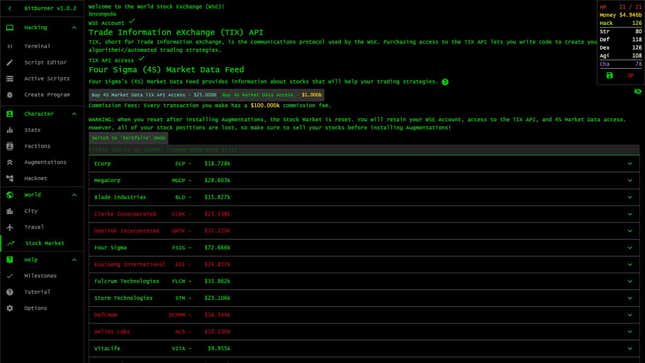Open the Terminal page from sidebar
The width and height of the screenshot is (645, 363).
tap(37, 46)
